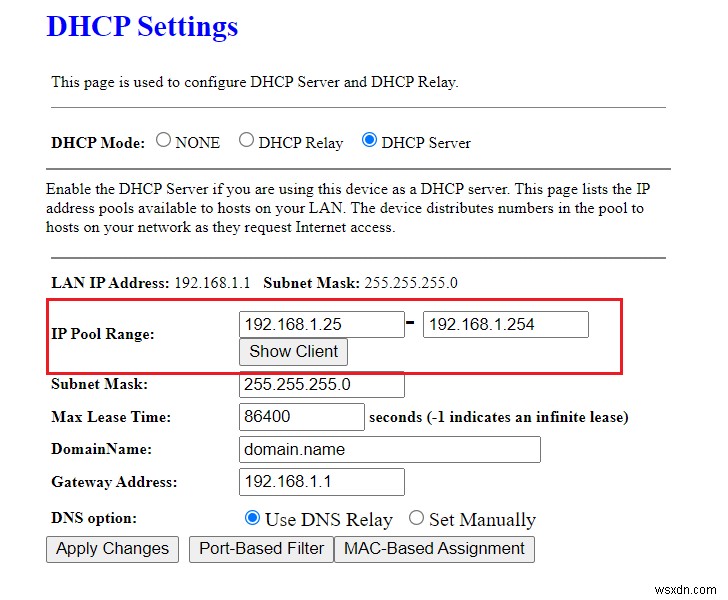Click the Subnet Mask value 255.255.255.0 text
The height and width of the screenshot is (600, 728).
(x=411, y=283)
